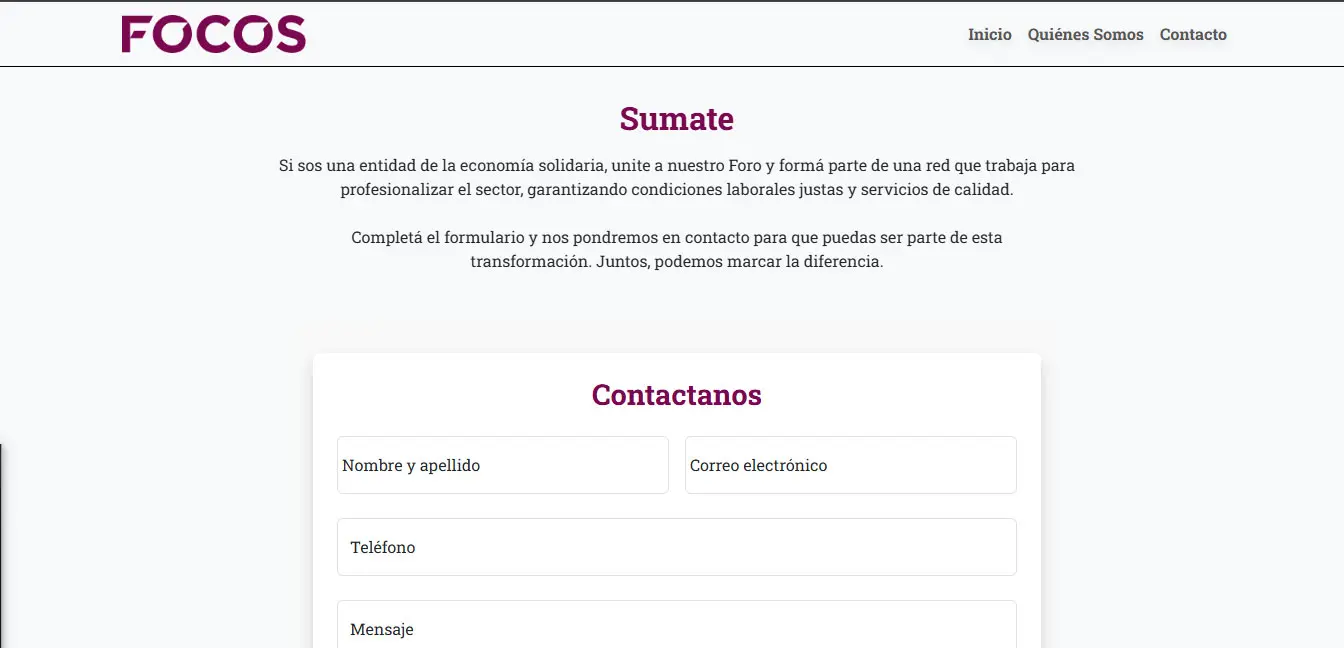Viewport: 1344px width, 648px height.
Task: Go to the Quiénes Somos page
Action: coord(1086,34)
